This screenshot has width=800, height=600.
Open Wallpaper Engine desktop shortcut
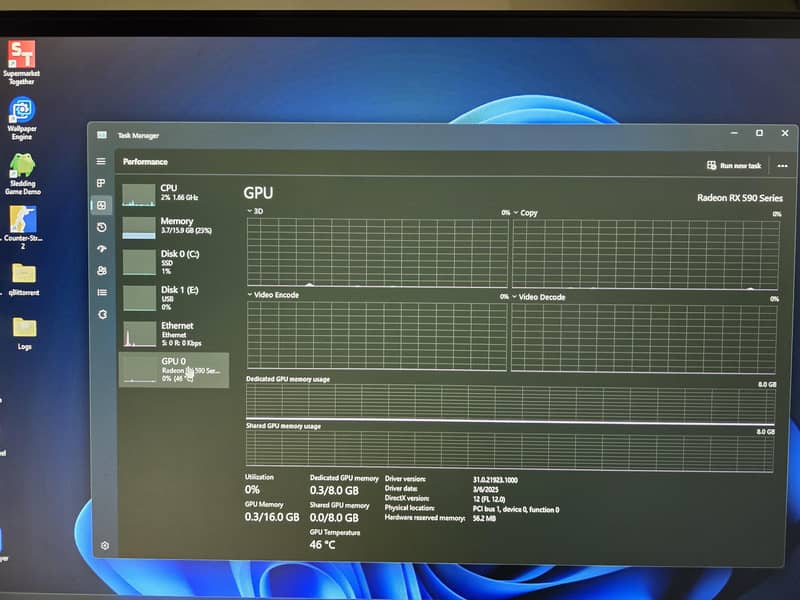(x=22, y=117)
